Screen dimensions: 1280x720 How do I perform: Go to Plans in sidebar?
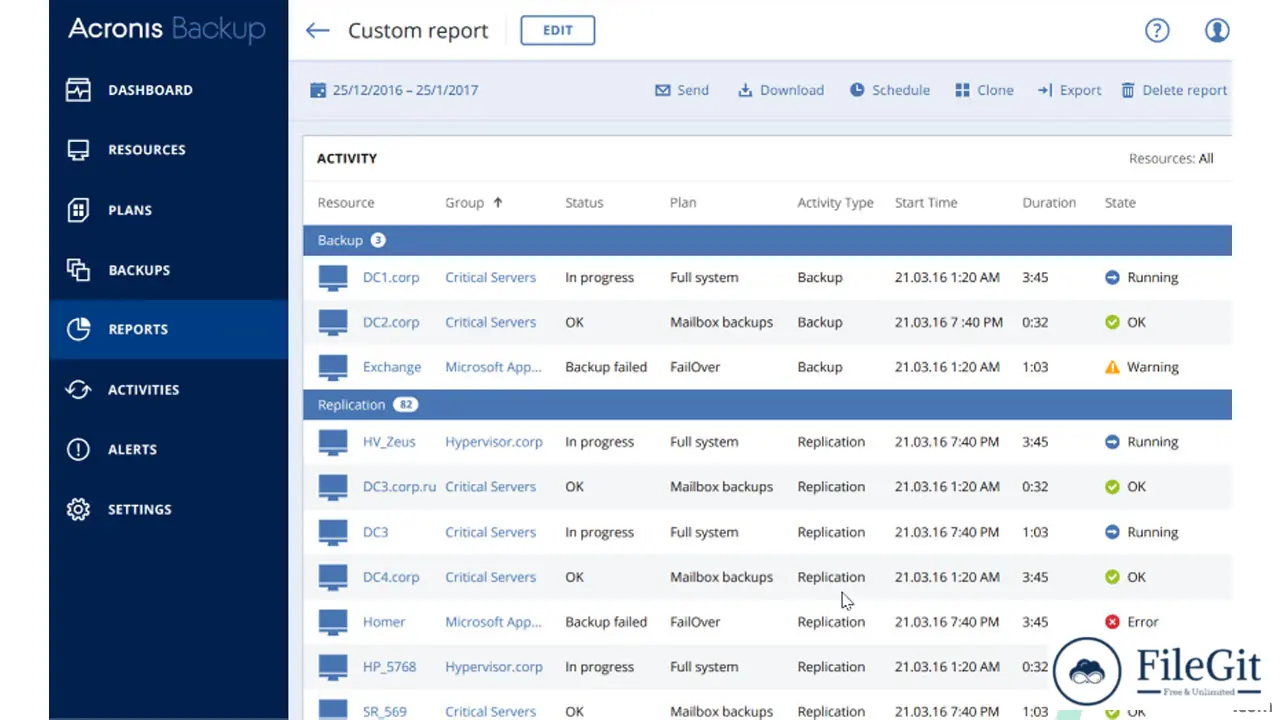(x=168, y=210)
